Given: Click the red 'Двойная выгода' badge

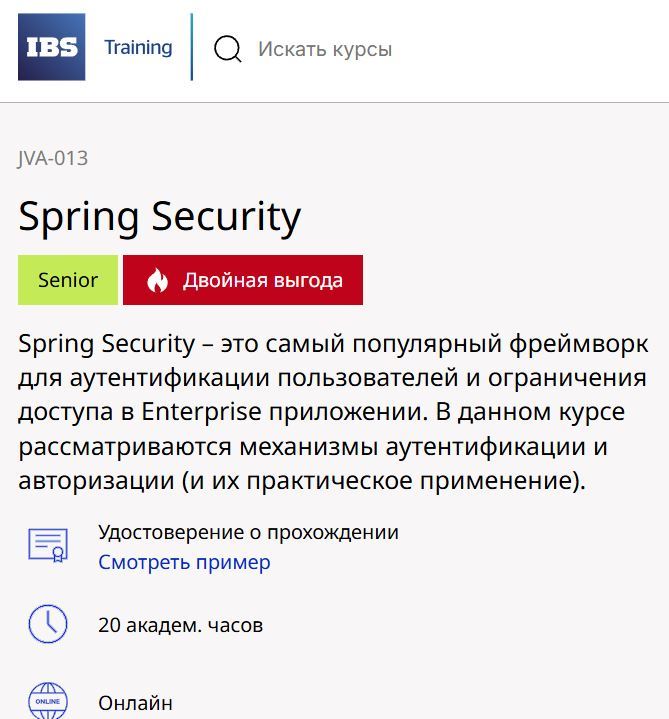Looking at the screenshot, I should tap(243, 280).
